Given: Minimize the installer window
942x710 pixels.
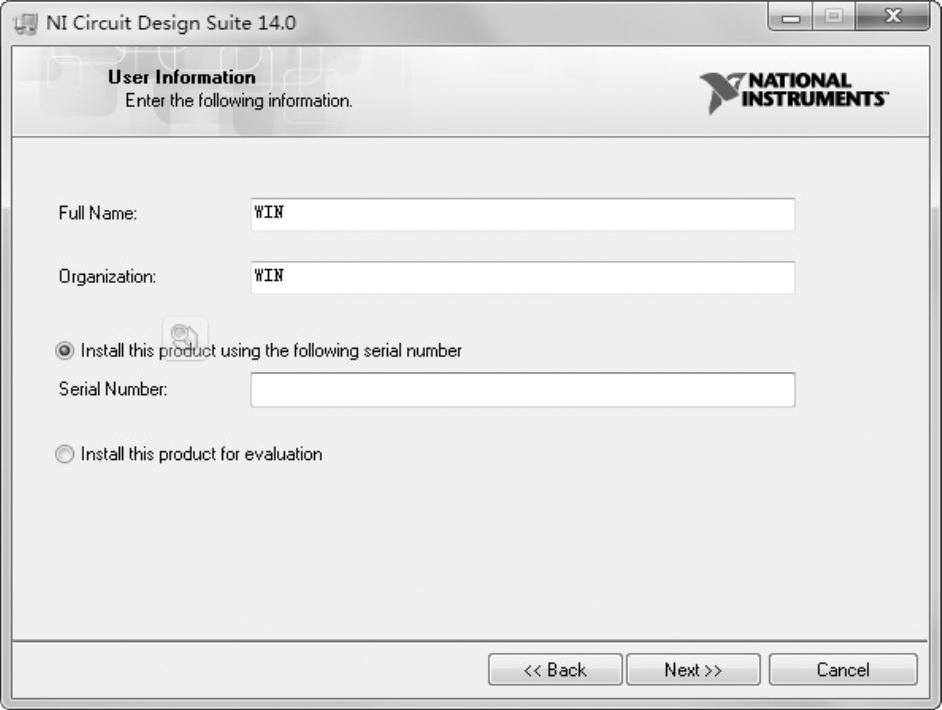Looking at the screenshot, I should [x=791, y=16].
